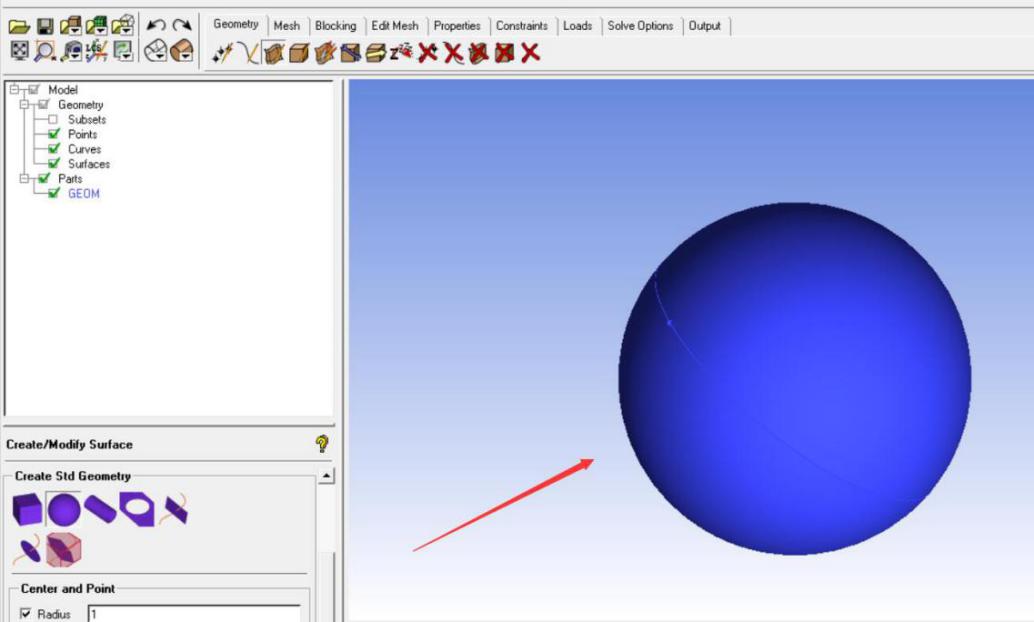The height and width of the screenshot is (622, 1034).
Task: Select the Create/Modify Surface tool
Action: click(x=273, y=53)
